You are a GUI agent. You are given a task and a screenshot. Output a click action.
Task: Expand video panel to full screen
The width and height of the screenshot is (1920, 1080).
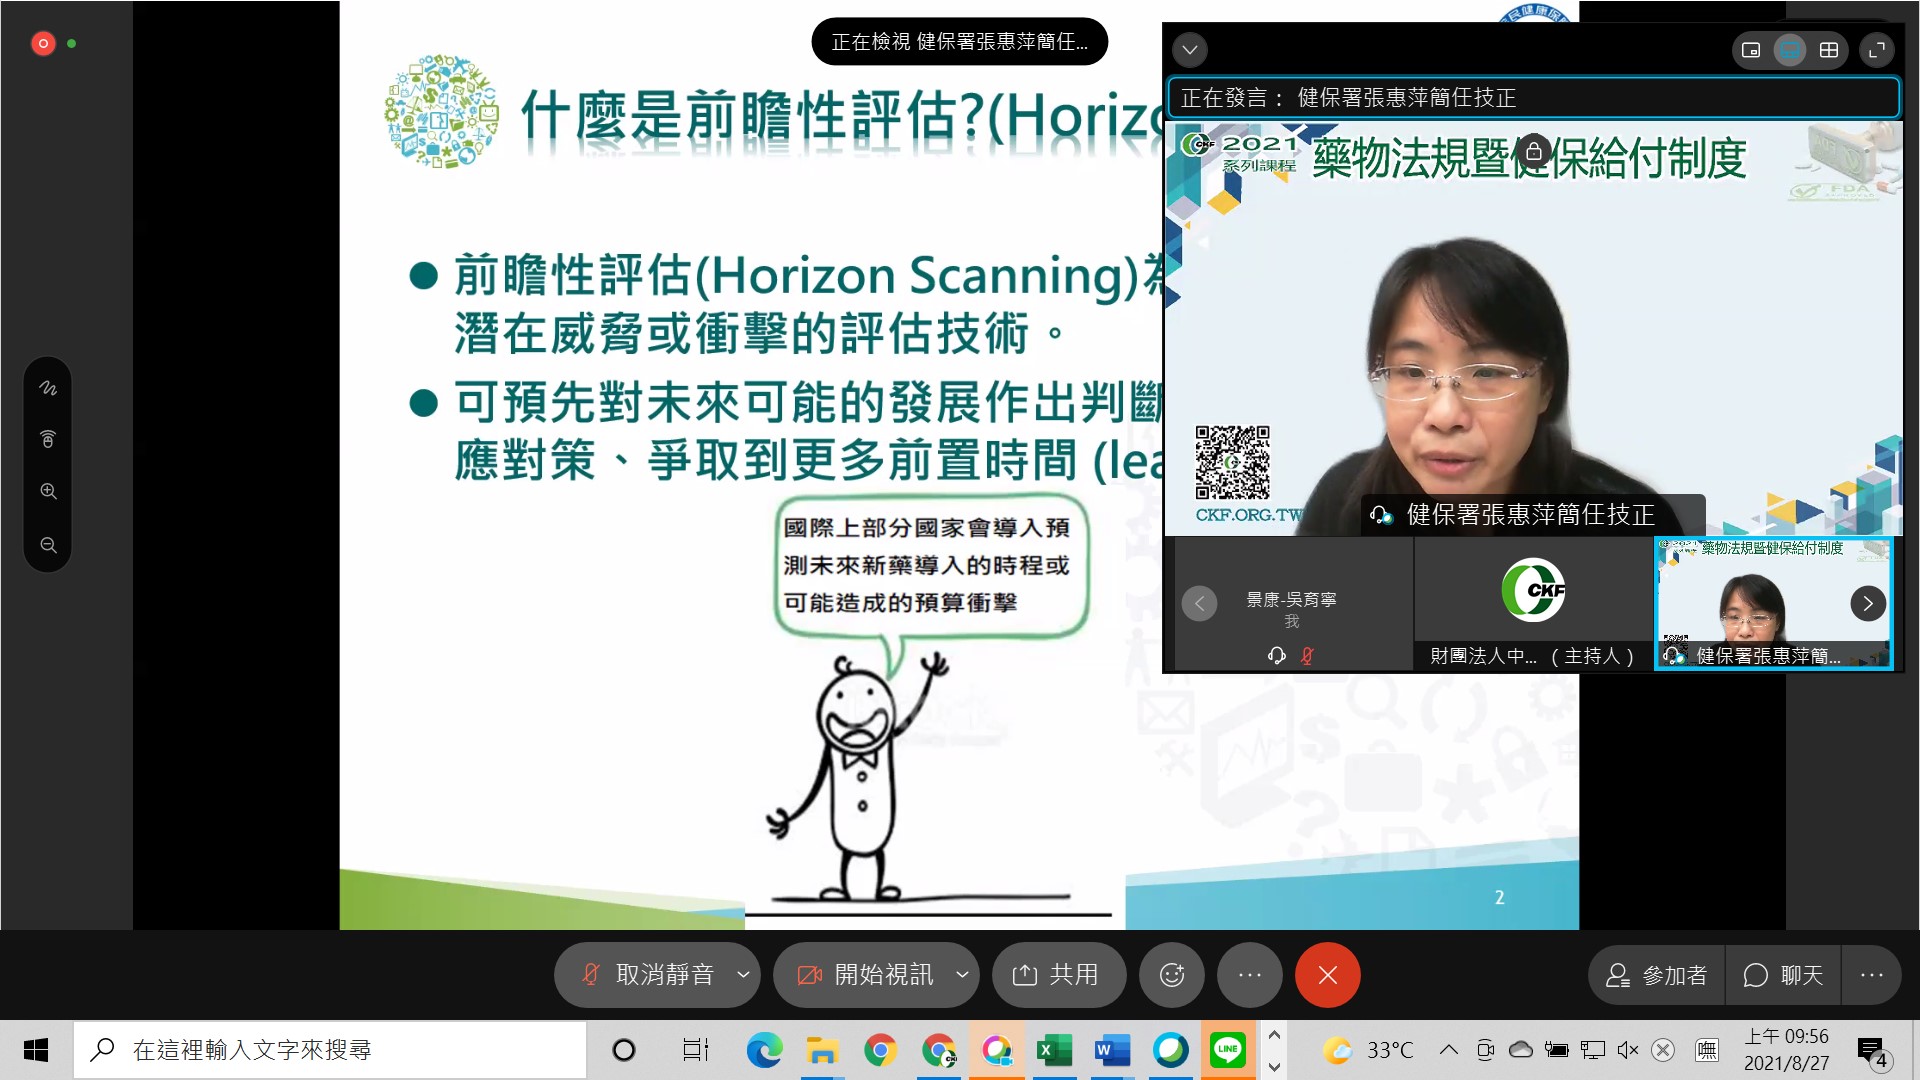click(x=1877, y=50)
